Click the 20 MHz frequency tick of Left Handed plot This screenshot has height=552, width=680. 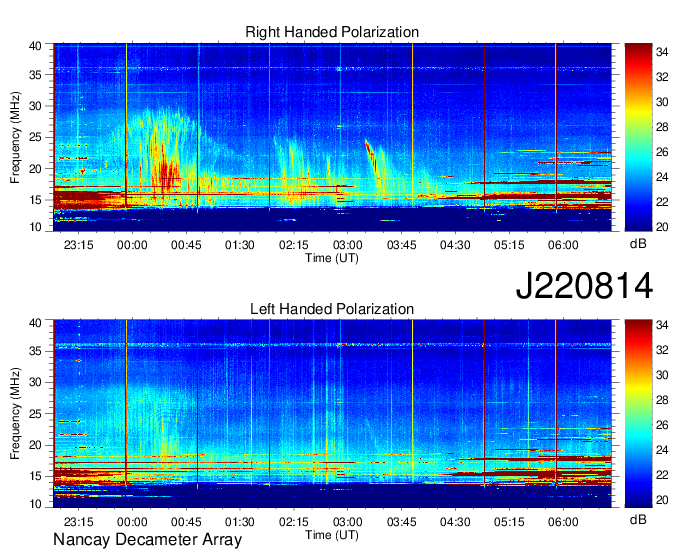[36, 445]
